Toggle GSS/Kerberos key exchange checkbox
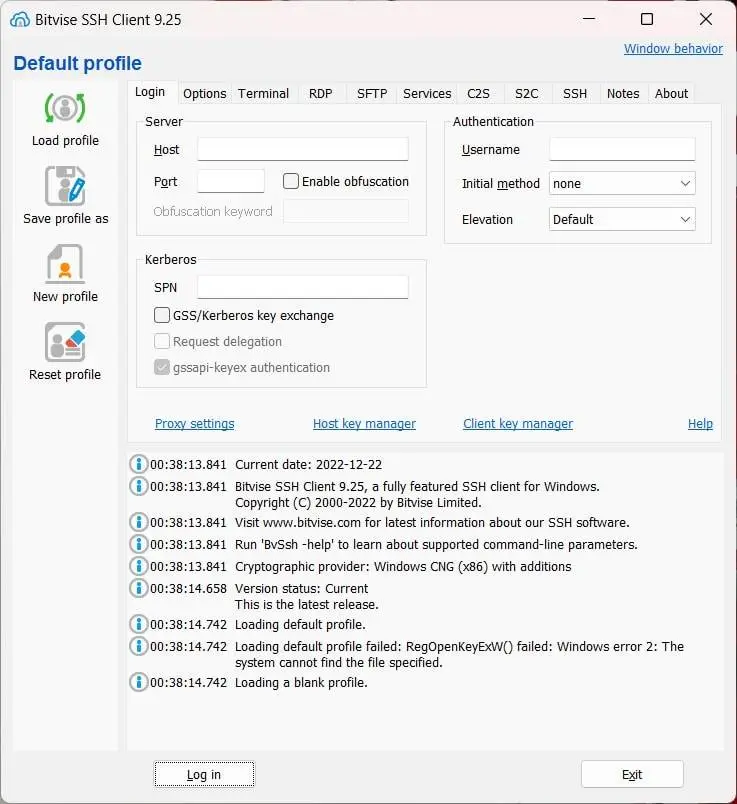 pos(162,315)
